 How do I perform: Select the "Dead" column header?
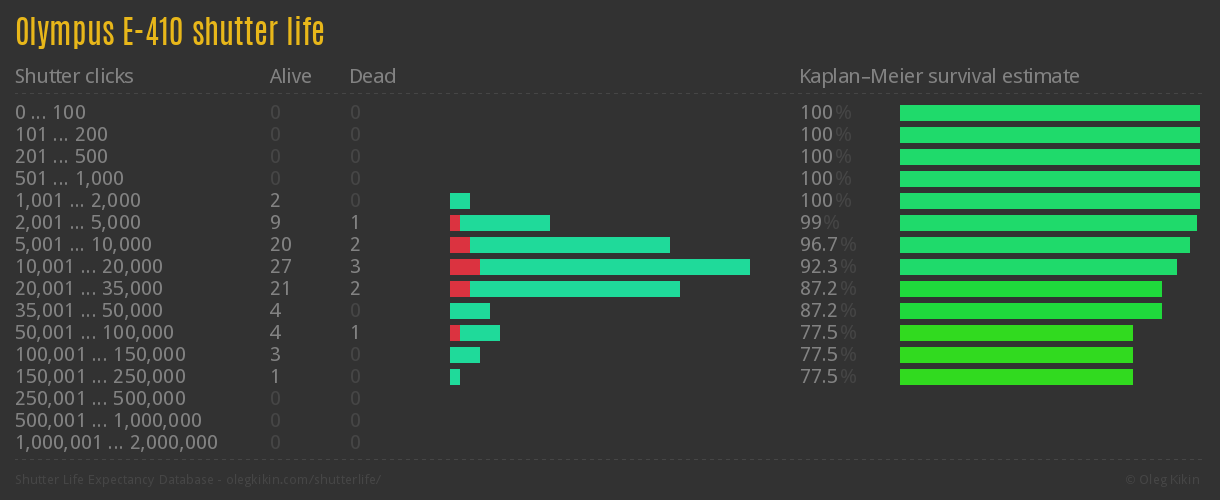372,76
